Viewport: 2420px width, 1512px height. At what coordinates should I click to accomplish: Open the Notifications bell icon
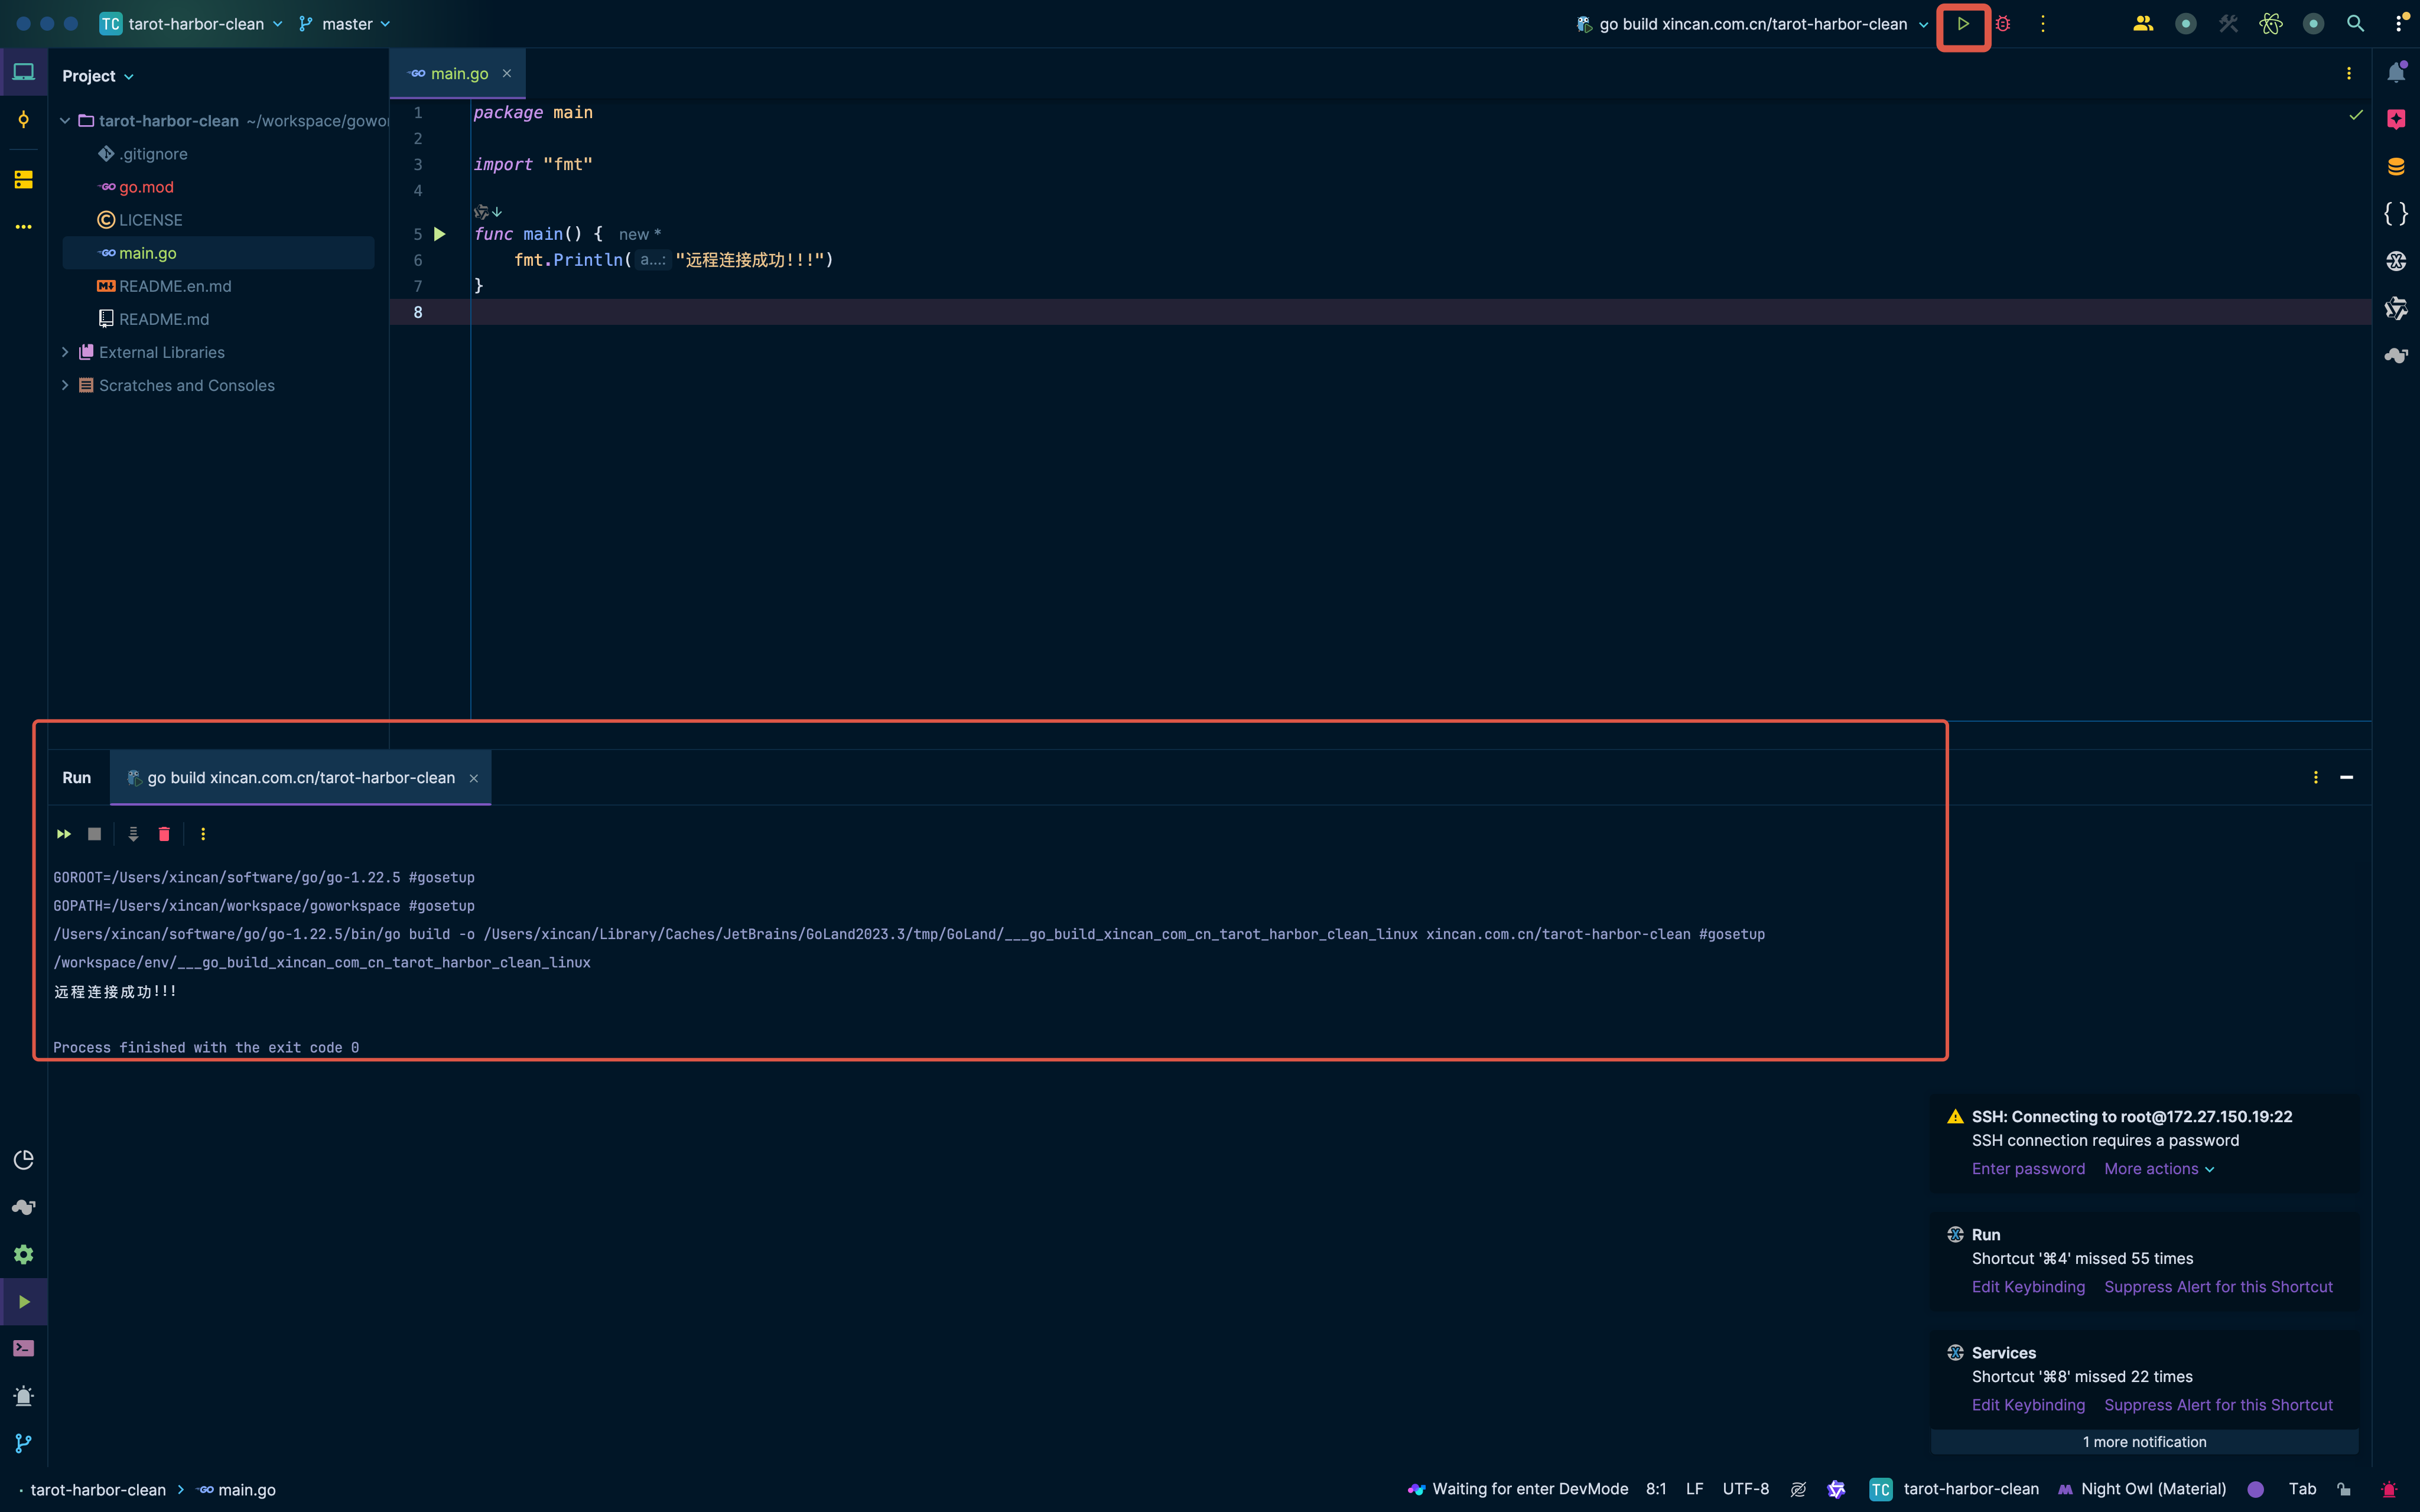[x=2396, y=73]
